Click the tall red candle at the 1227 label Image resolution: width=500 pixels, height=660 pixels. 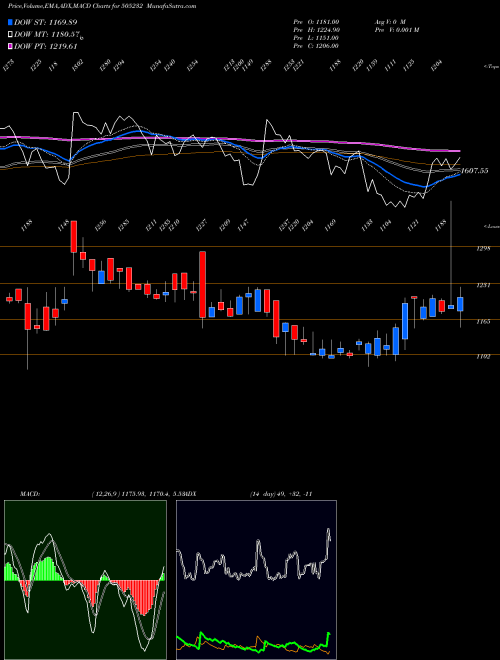pos(202,284)
